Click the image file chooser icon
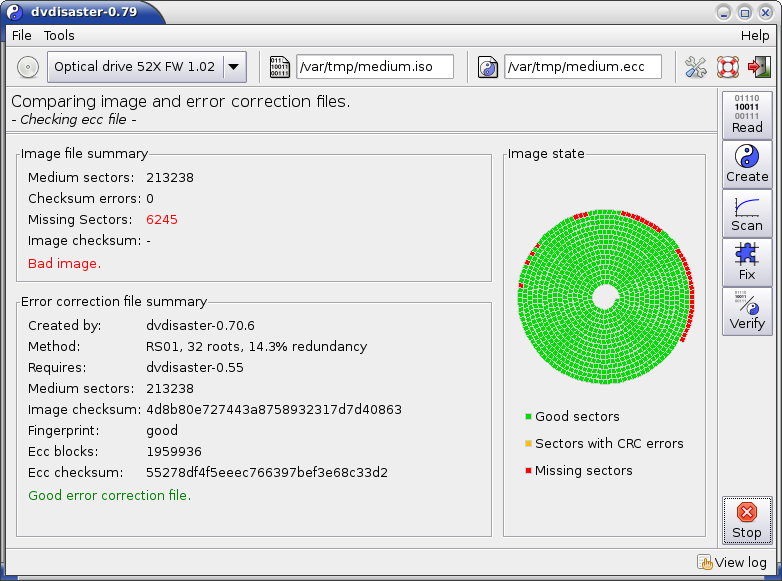782x581 pixels. (281, 67)
